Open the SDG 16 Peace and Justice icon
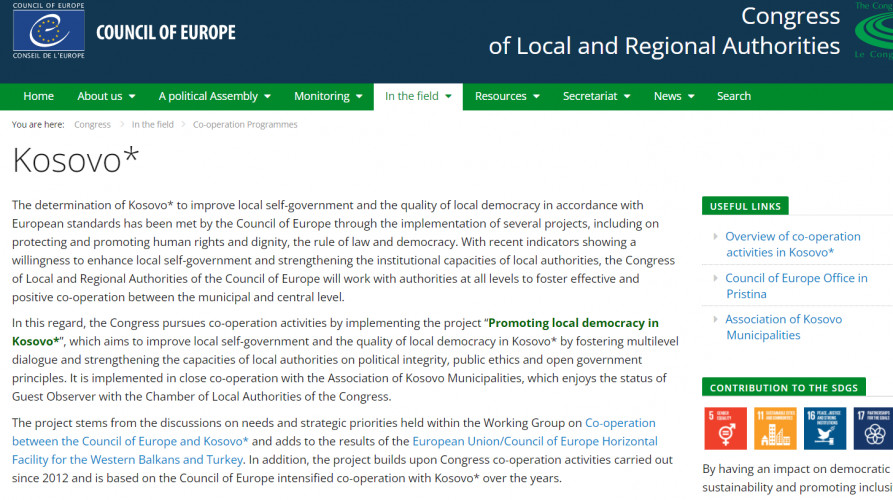 point(825,428)
